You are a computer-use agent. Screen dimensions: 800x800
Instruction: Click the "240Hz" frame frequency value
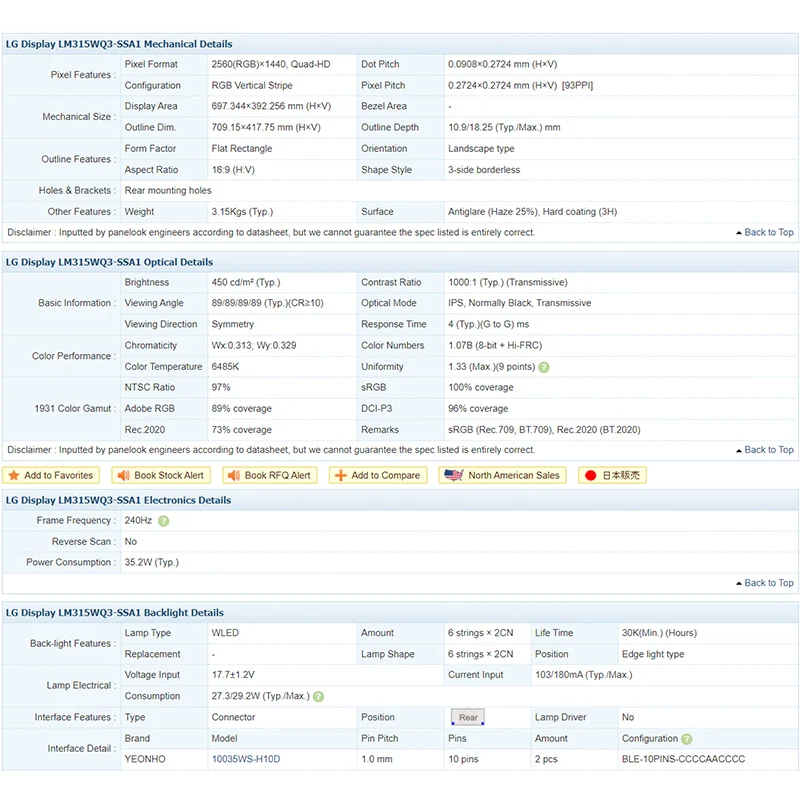coord(138,520)
